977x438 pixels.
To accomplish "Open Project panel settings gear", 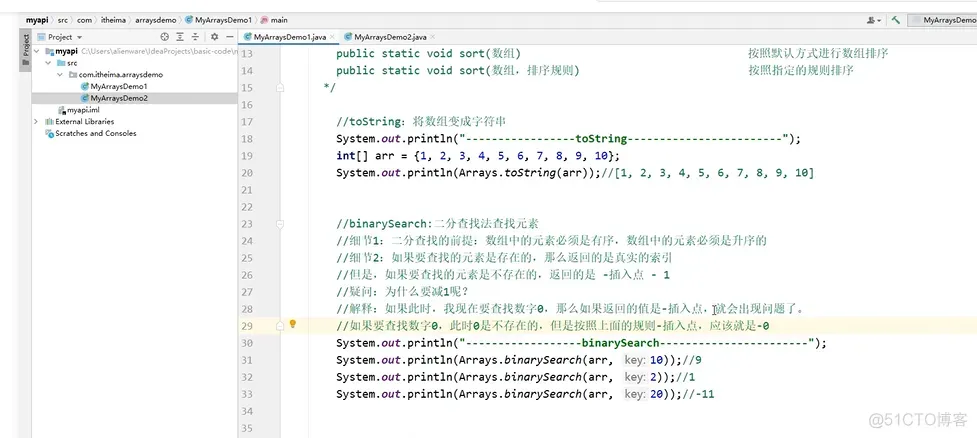I will (x=214, y=37).
